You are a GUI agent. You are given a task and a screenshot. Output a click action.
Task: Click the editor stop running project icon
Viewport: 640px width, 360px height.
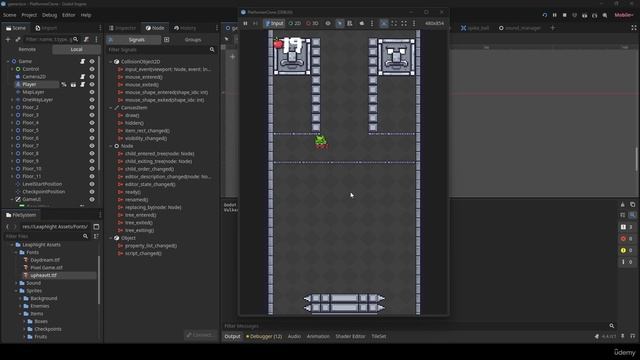(564, 15)
